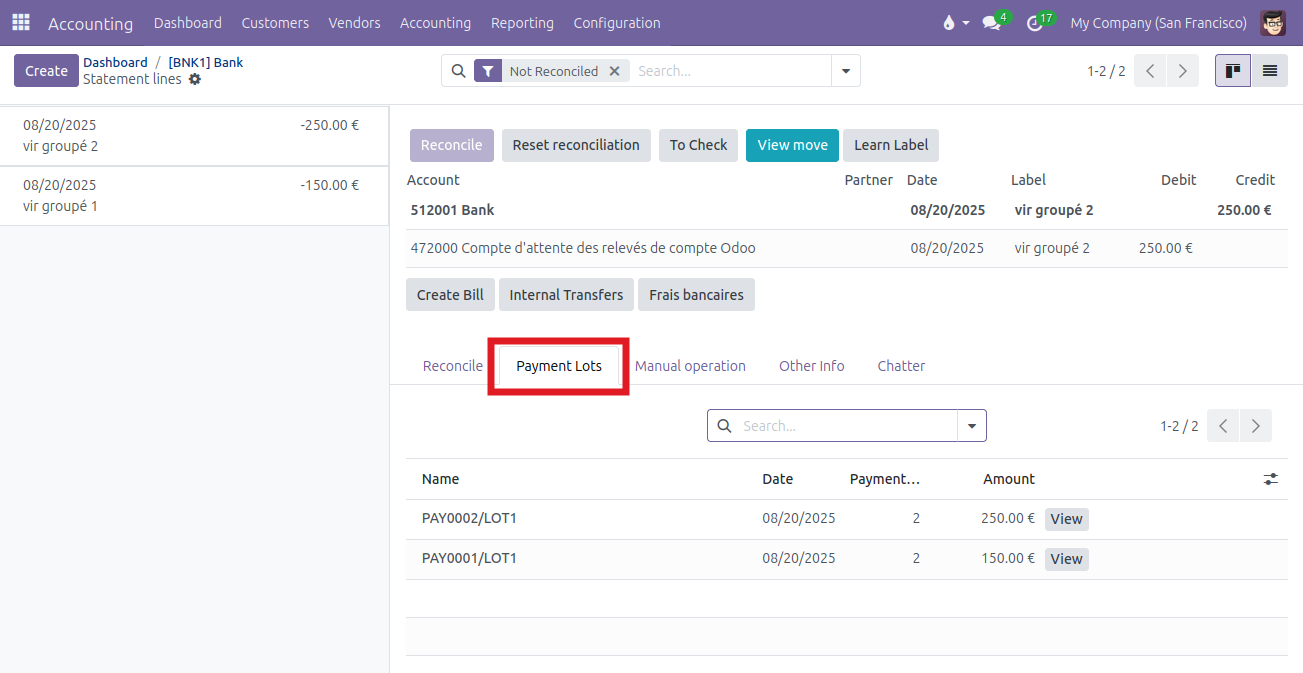This screenshot has height=673, width=1303.
Task: Open the Dashboard menu
Action: [188, 23]
